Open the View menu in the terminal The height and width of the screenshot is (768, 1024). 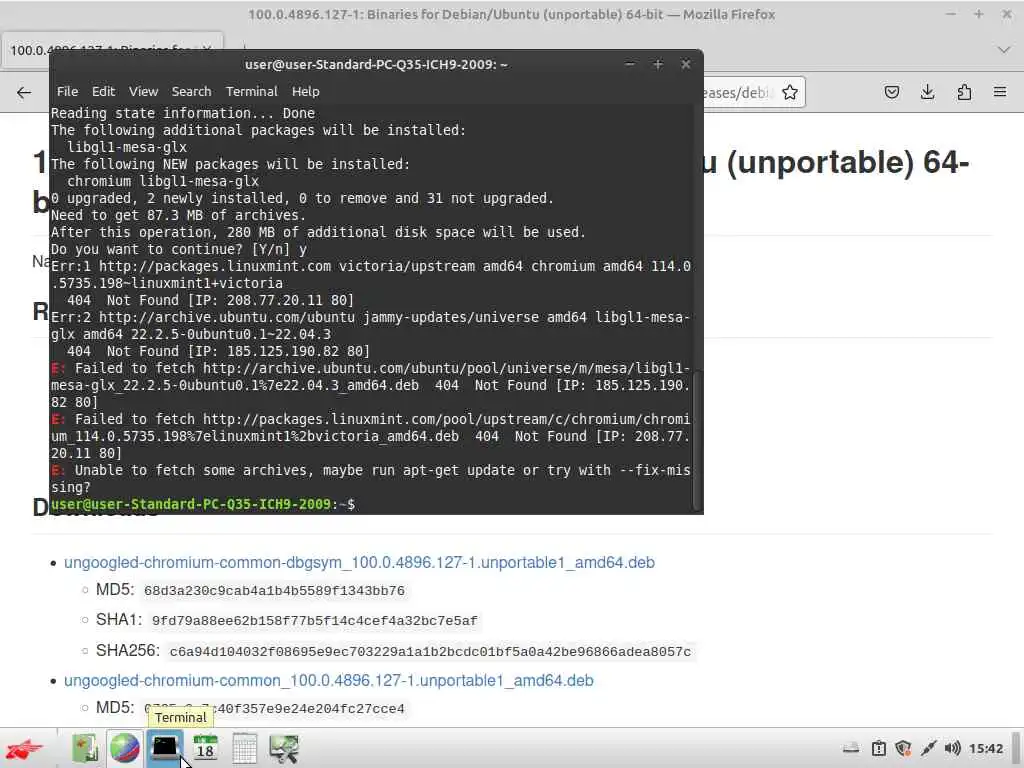(143, 91)
